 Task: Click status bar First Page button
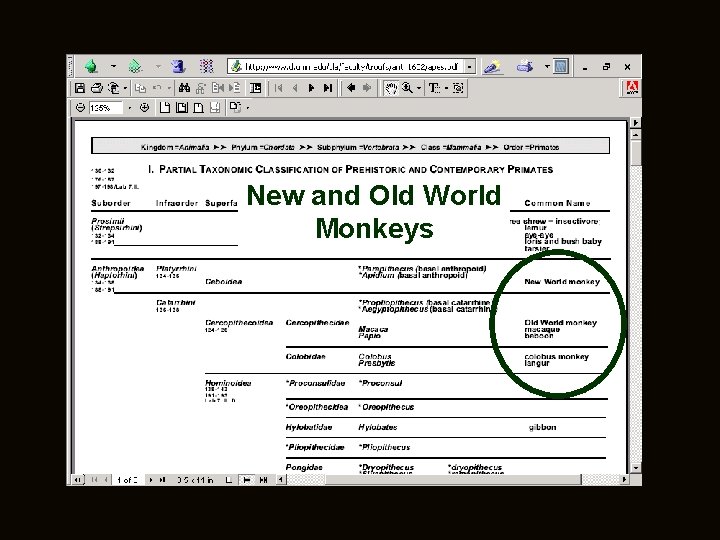[94, 480]
